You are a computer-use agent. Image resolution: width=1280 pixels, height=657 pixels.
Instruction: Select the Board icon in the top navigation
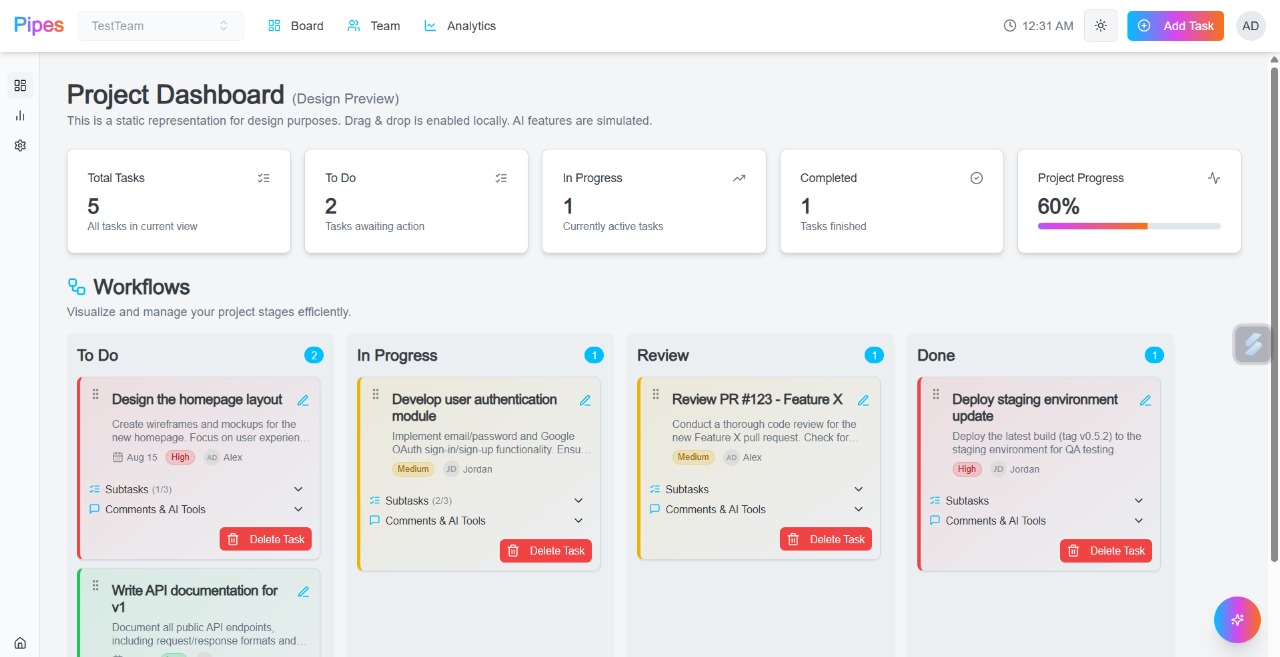(x=274, y=25)
